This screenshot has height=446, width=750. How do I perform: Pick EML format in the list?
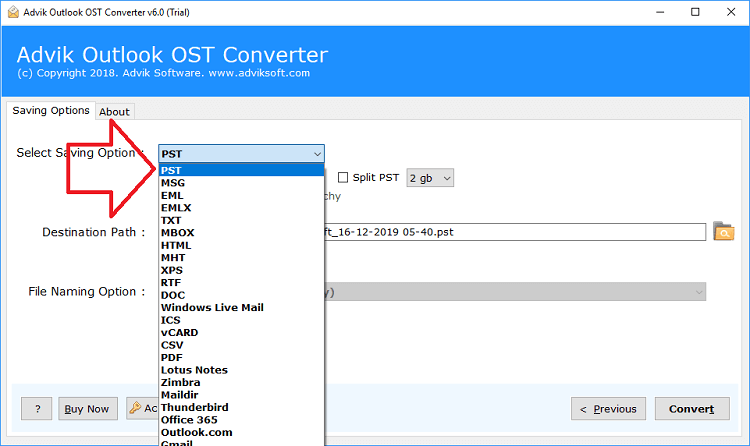(x=242, y=195)
